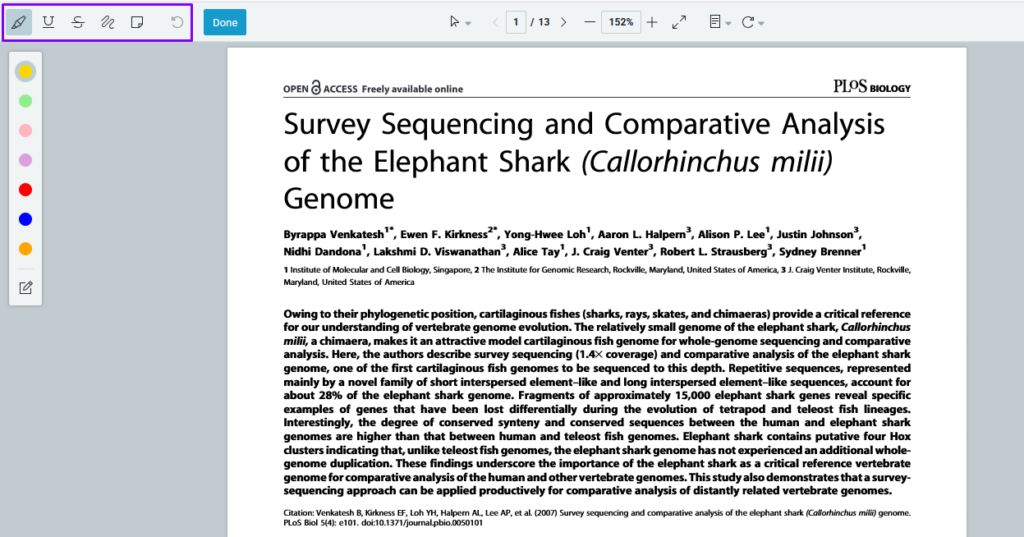
Task: Select the sticky note tool
Action: [138, 22]
